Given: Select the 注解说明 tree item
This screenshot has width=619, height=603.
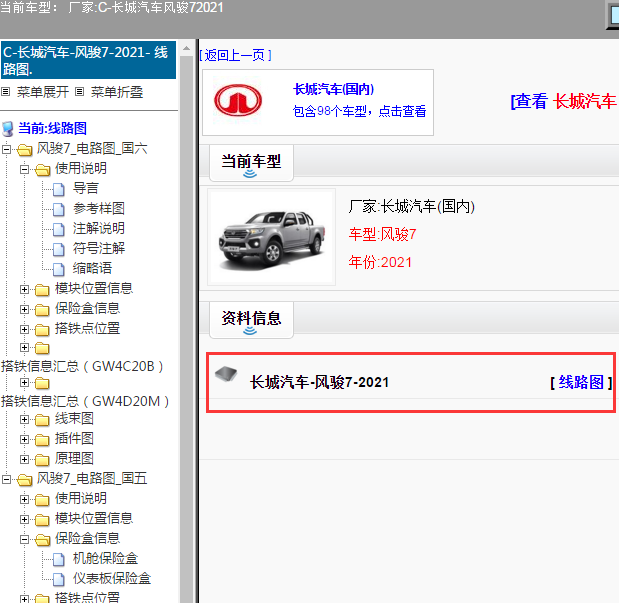Looking at the screenshot, I should pyautogui.click(x=99, y=228).
